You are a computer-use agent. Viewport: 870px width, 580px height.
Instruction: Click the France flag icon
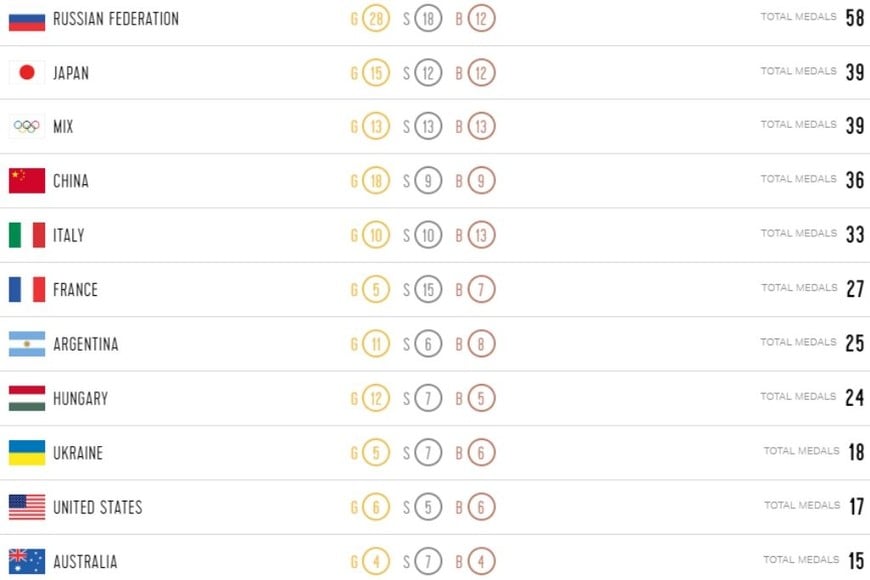pos(27,290)
